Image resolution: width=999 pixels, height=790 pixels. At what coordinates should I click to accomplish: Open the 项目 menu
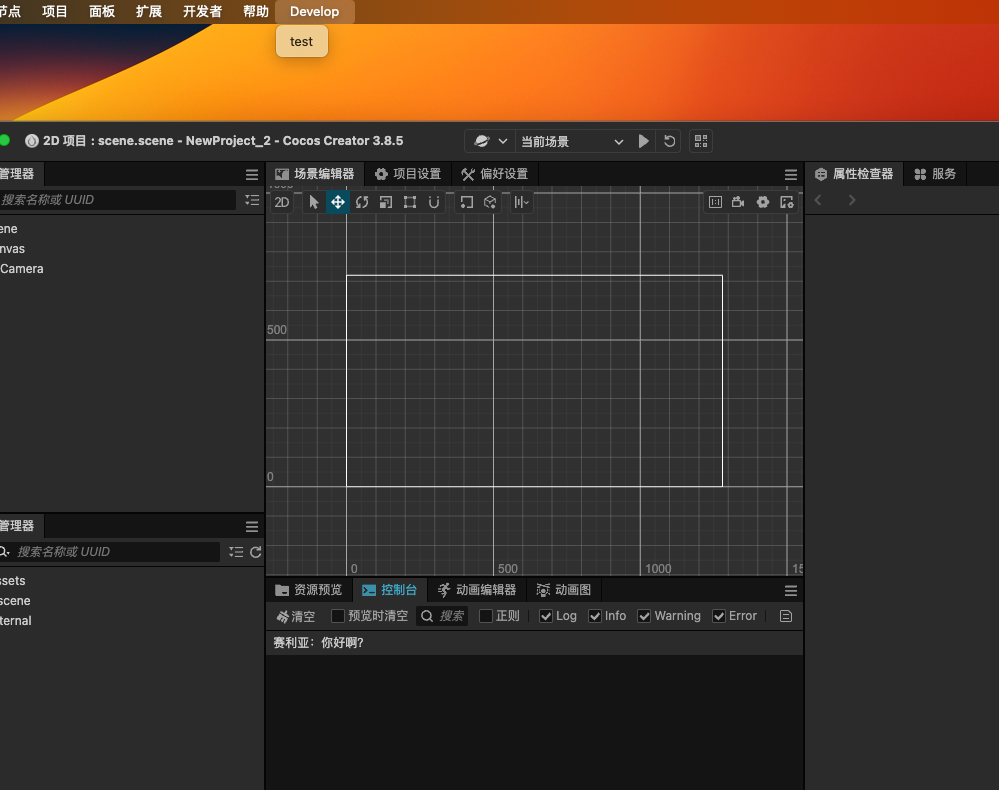(54, 11)
